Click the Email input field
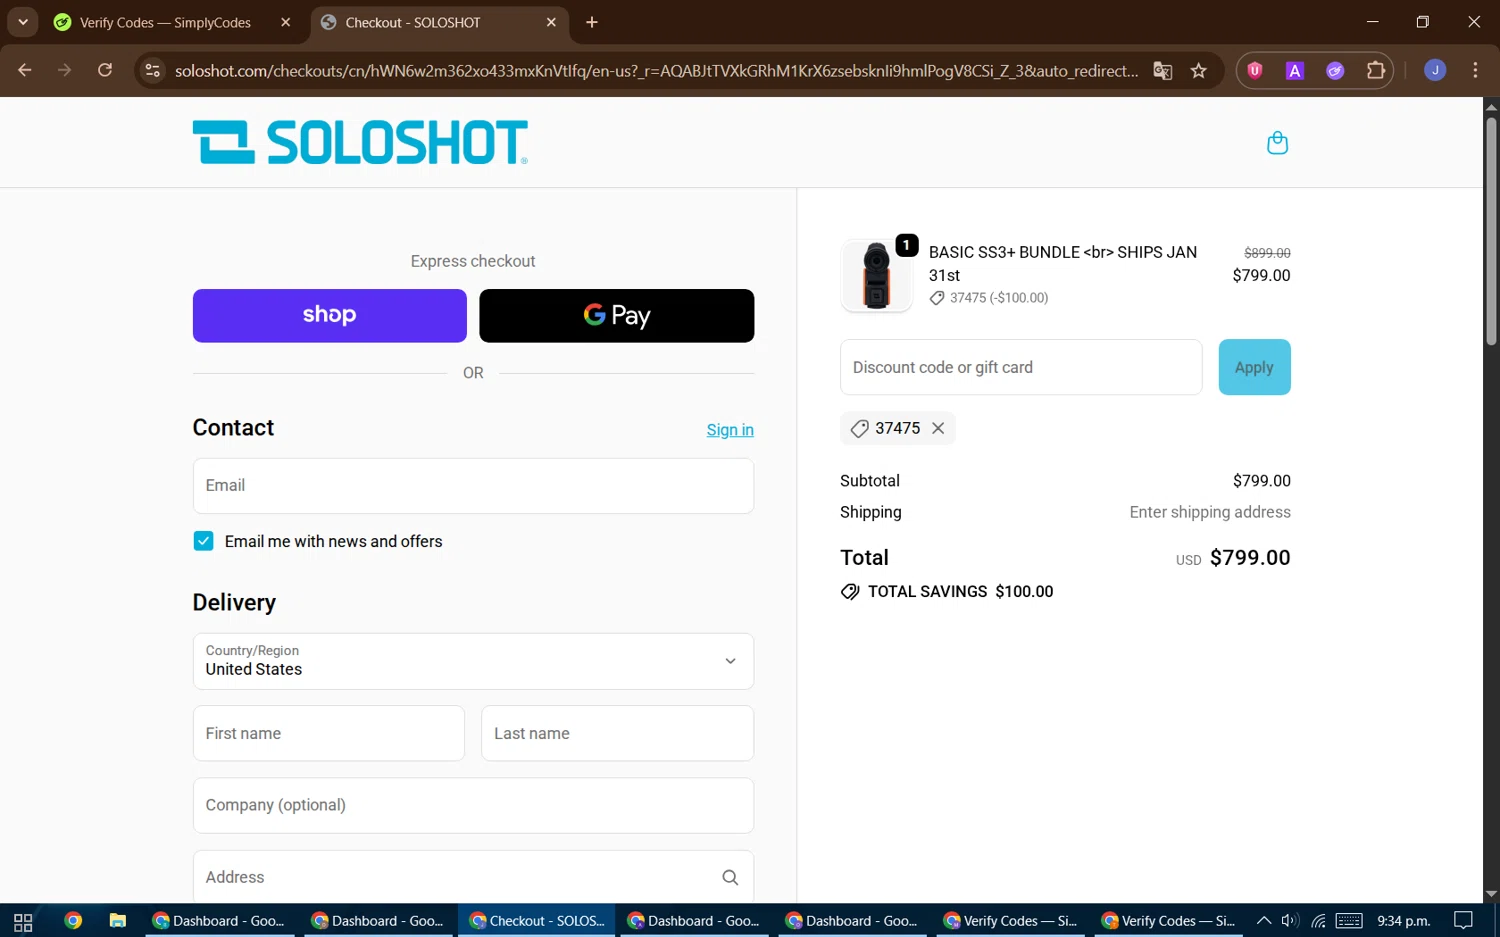Image resolution: width=1500 pixels, height=937 pixels. pos(473,486)
